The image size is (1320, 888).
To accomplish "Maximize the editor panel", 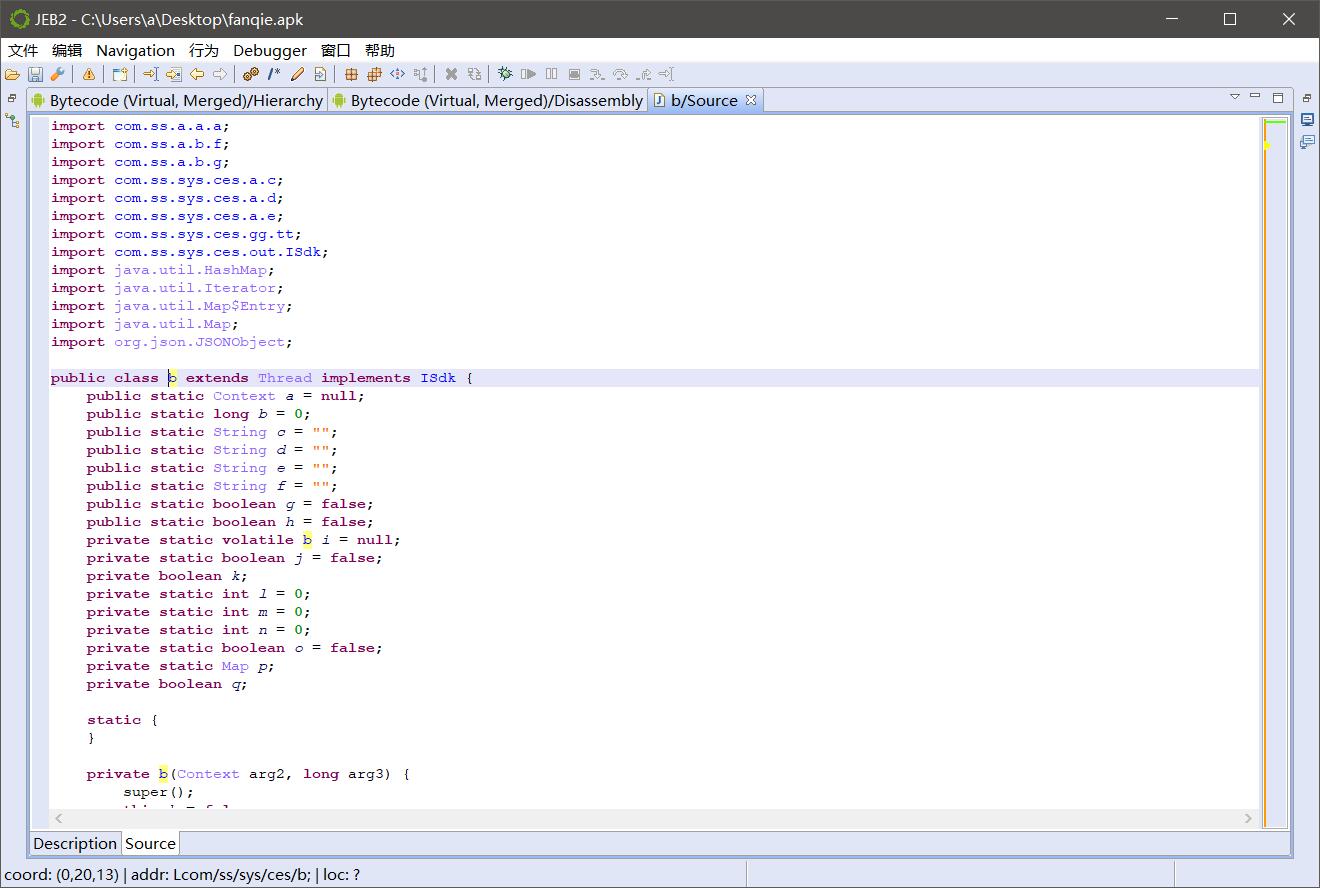I will coord(1278,97).
